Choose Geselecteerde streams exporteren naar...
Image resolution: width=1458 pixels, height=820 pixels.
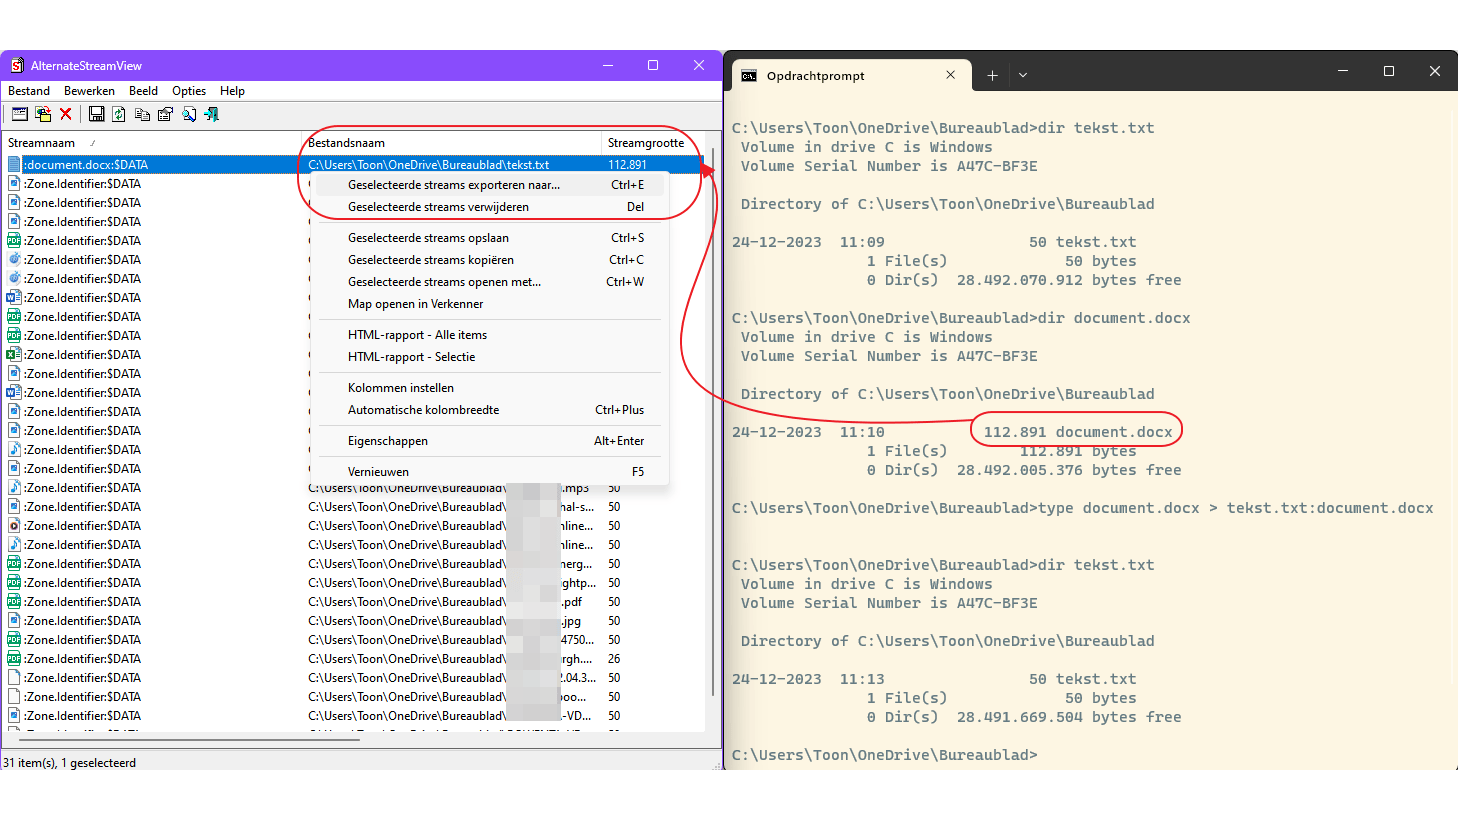[x=490, y=185]
